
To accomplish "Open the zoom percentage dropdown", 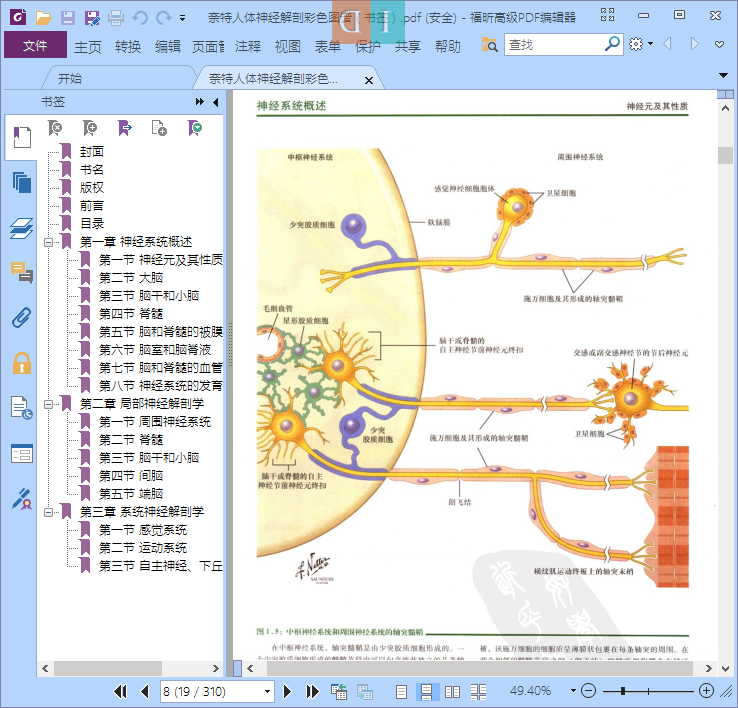I will tap(573, 691).
